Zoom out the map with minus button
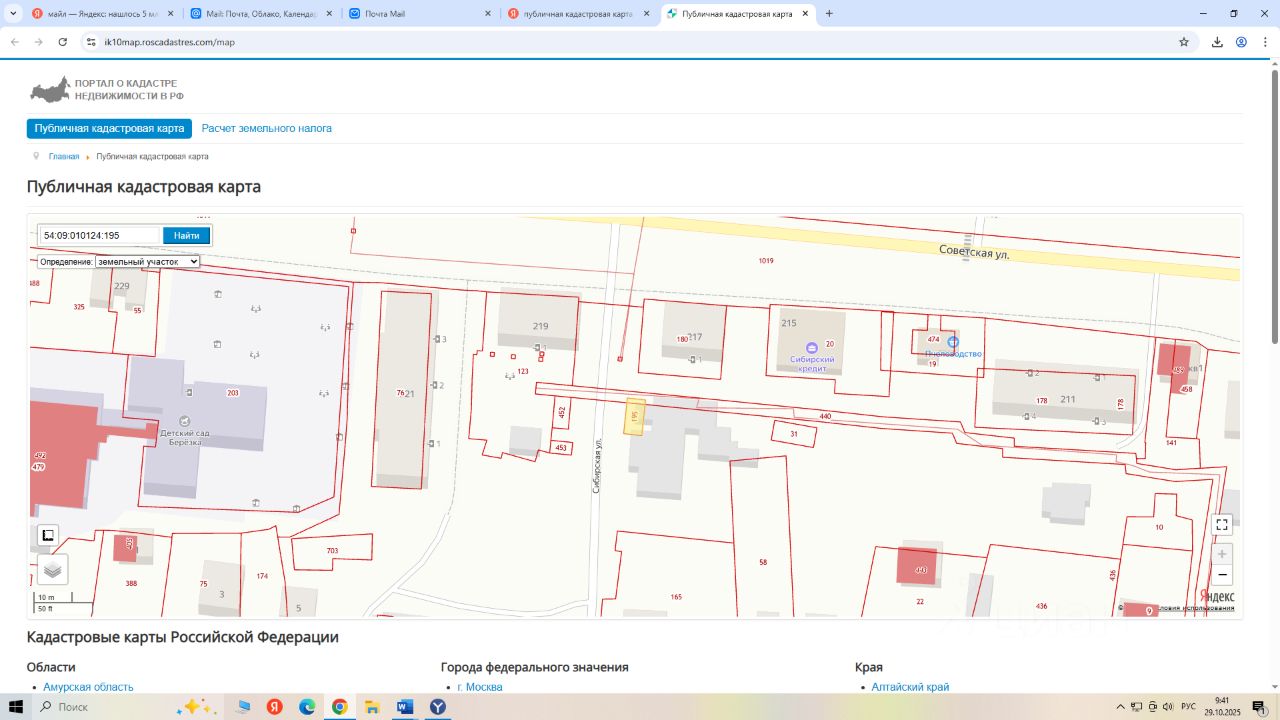1280x720 pixels. click(x=1222, y=575)
